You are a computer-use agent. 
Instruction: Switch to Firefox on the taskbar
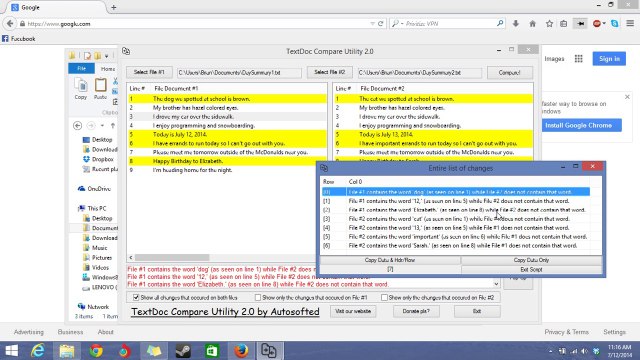241,351
